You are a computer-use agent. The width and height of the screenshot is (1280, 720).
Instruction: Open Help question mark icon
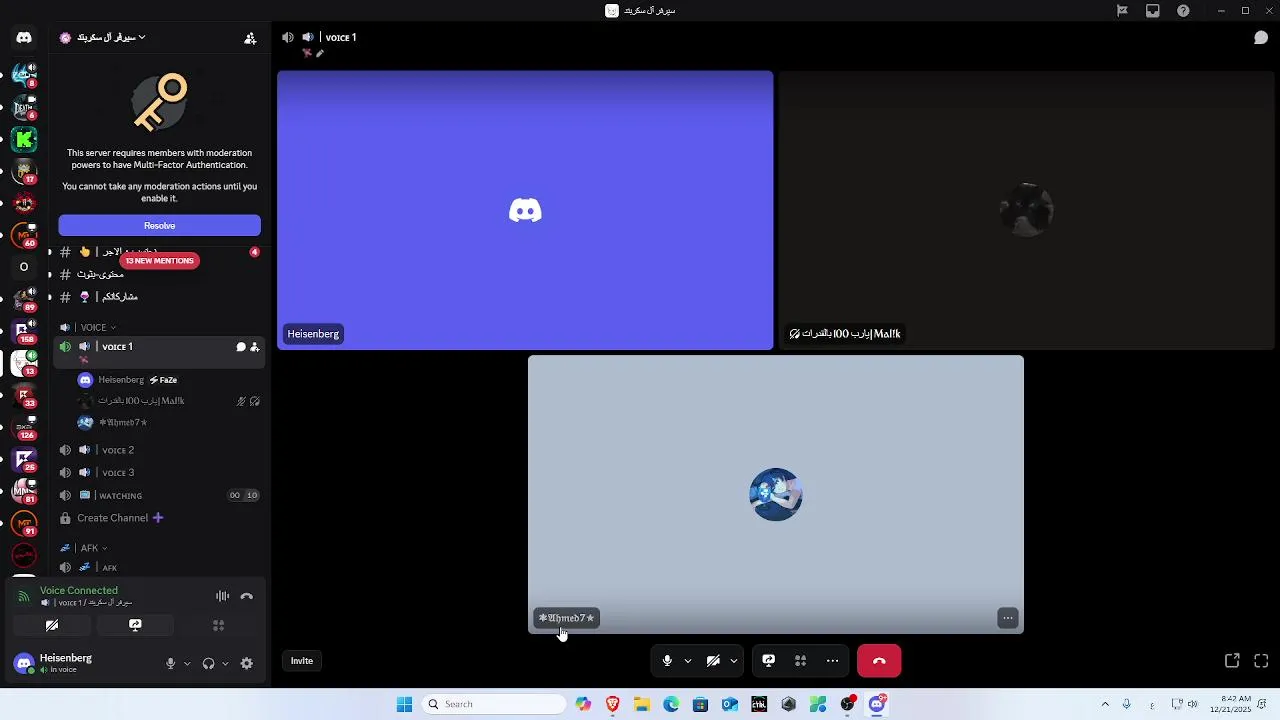point(1184,11)
